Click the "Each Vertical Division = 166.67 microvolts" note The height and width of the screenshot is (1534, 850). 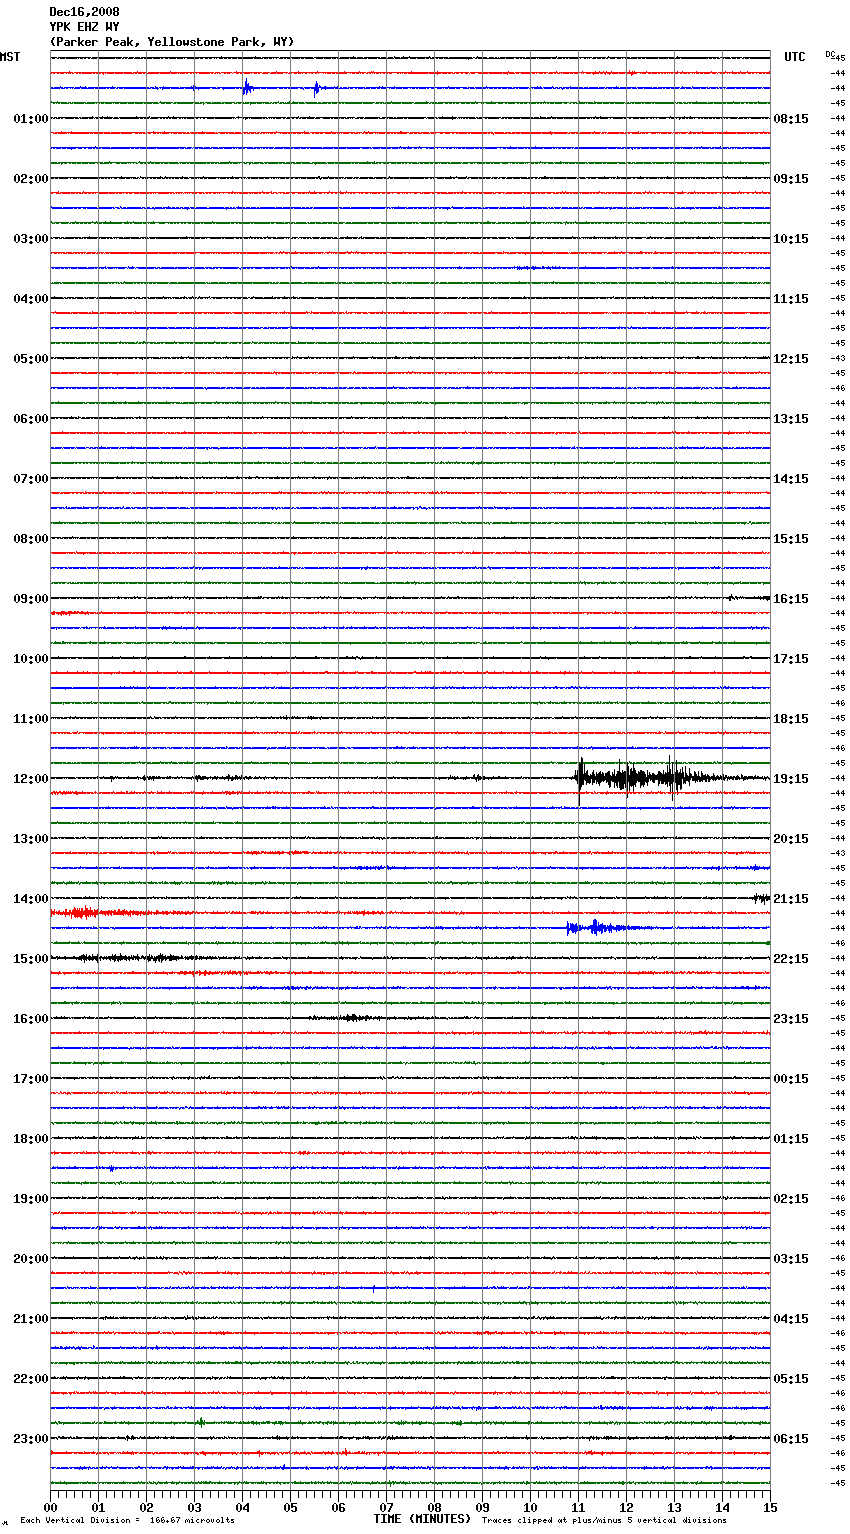(127, 1521)
